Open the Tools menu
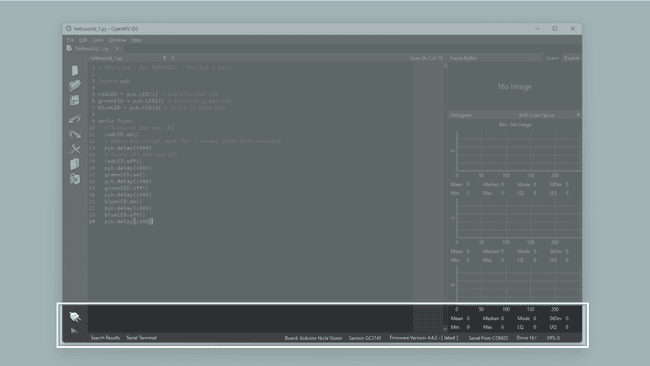This screenshot has width=650, height=366. (98, 40)
